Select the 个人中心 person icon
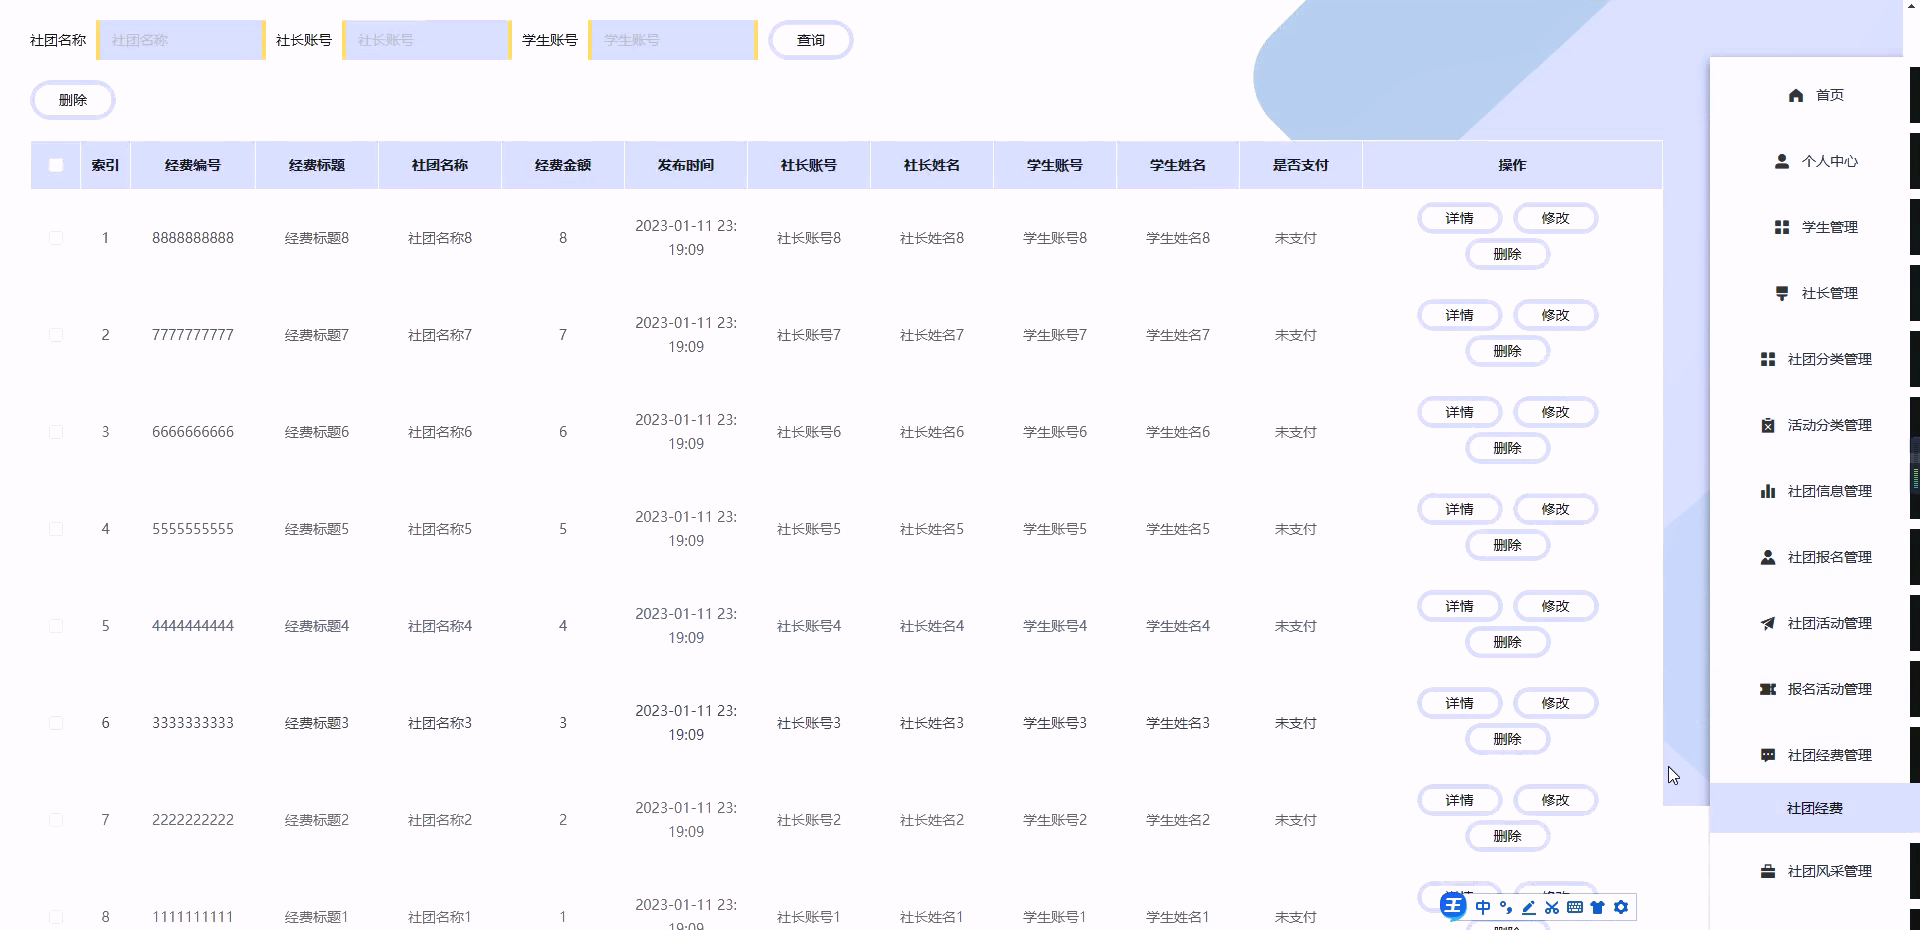Viewport: 1920px width, 930px height. coord(1782,160)
